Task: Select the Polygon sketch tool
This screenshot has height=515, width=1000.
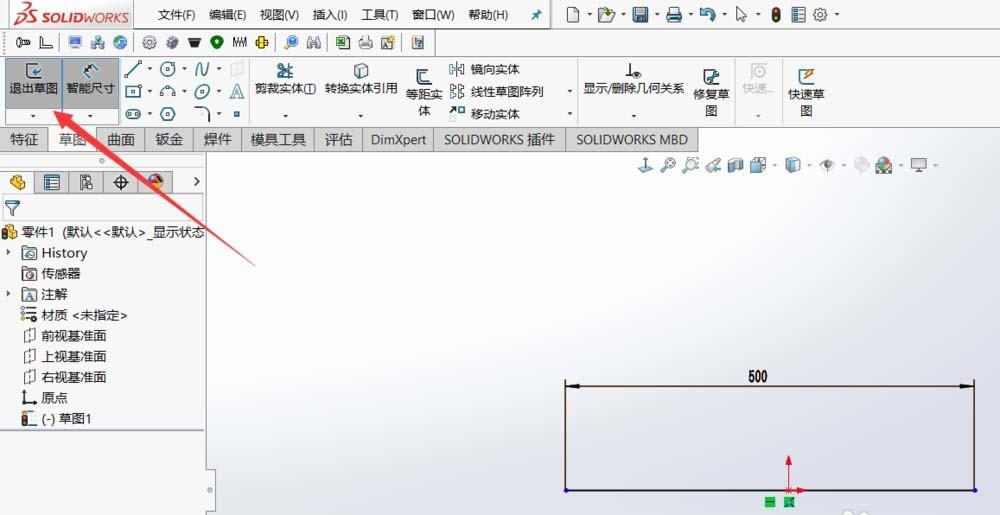Action: coord(168,114)
